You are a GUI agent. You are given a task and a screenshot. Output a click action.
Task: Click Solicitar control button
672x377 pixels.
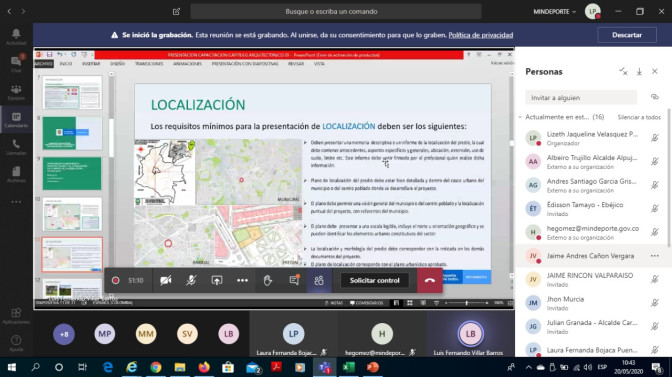(375, 280)
